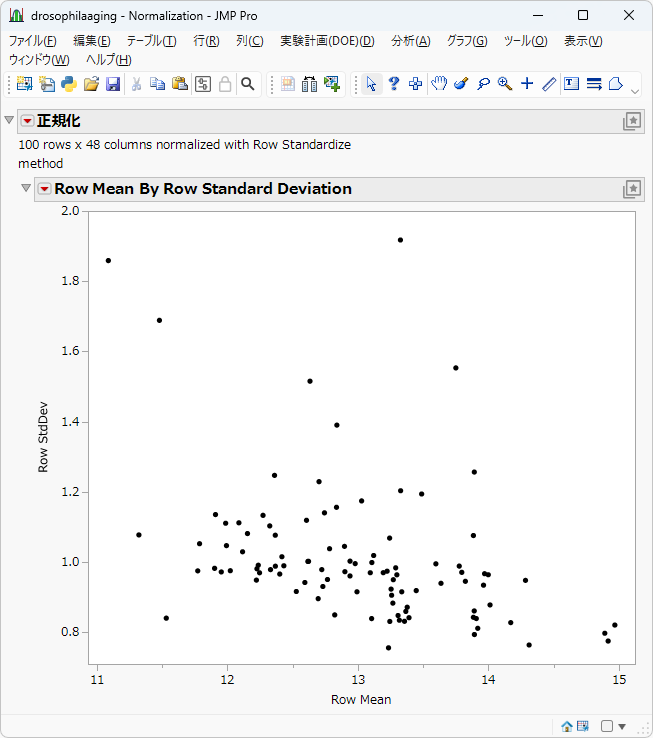Screen dimensions: 653x738
Task: Minimize the JMP Normalization window
Action: pos(538,16)
